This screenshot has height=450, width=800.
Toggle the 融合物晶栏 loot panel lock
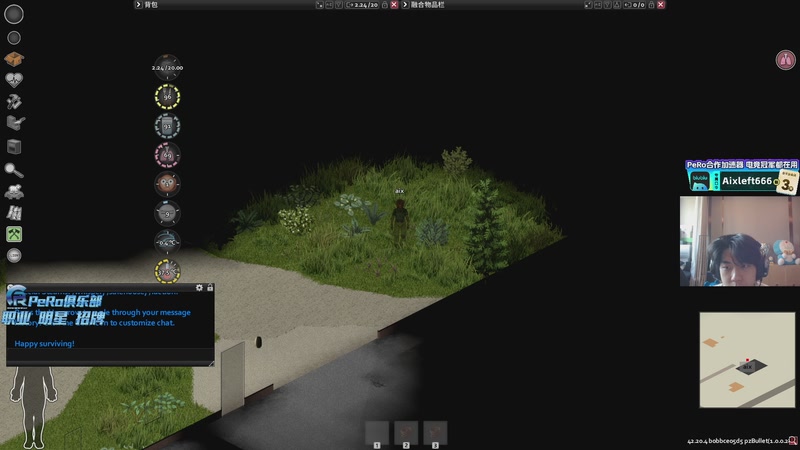651,5
